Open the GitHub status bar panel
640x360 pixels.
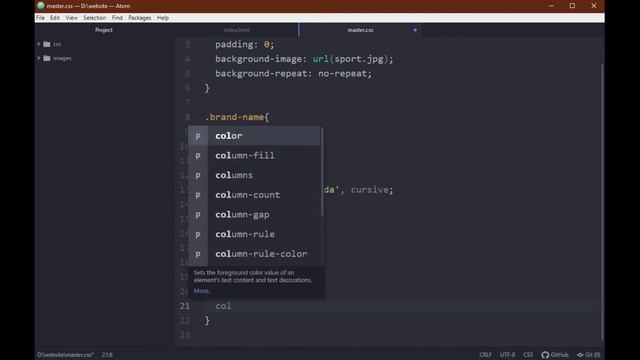tap(555, 355)
